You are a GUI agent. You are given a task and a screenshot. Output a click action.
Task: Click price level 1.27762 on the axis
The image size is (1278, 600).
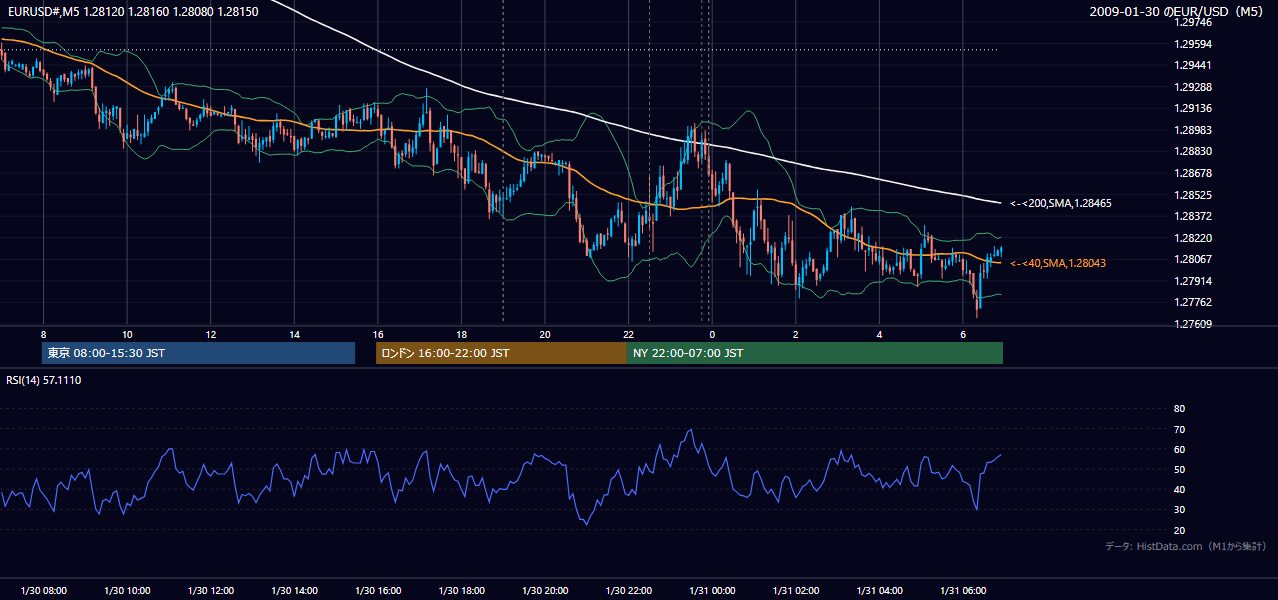[1194, 302]
